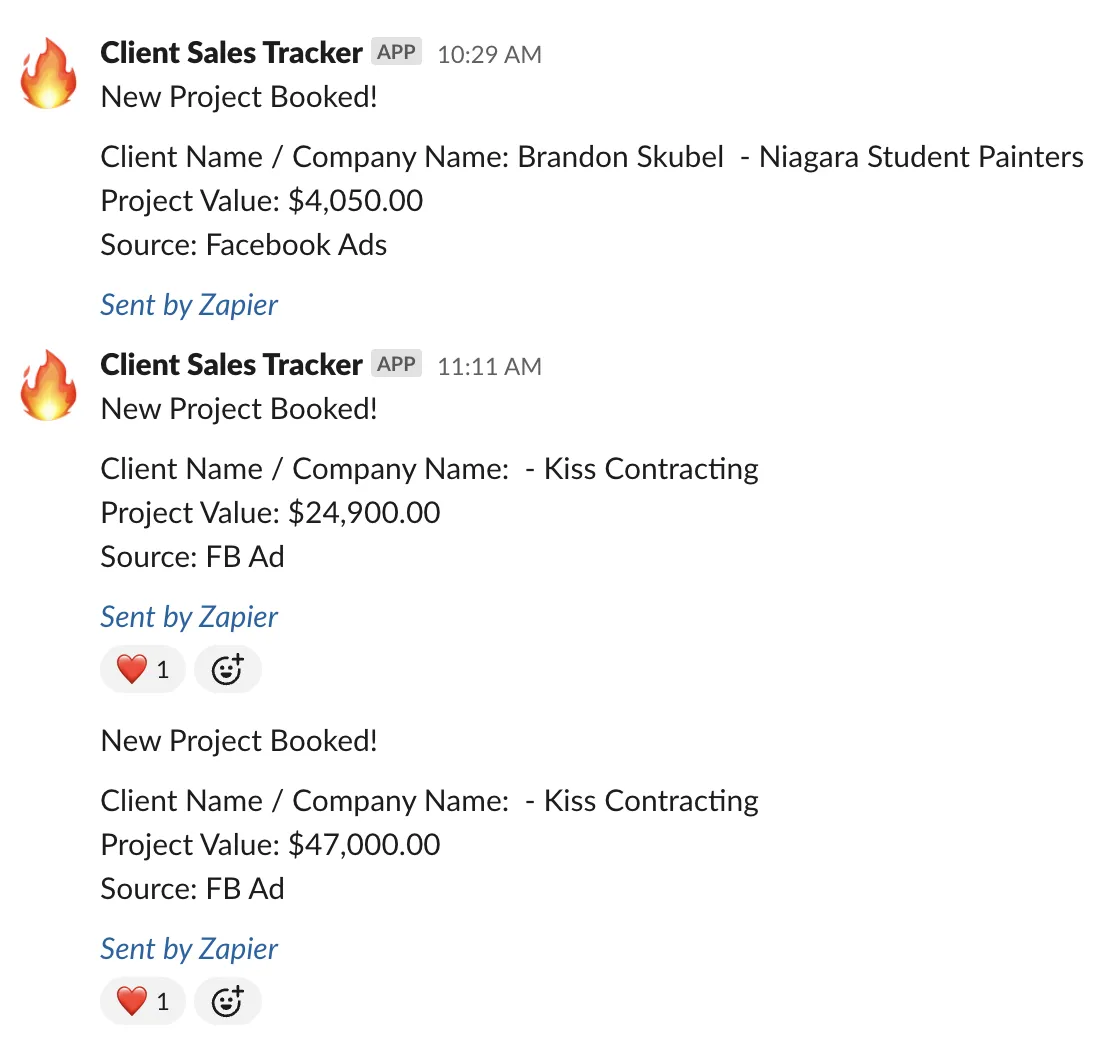Follow Sent by Zapier link under $47,000.00 message

189,949
